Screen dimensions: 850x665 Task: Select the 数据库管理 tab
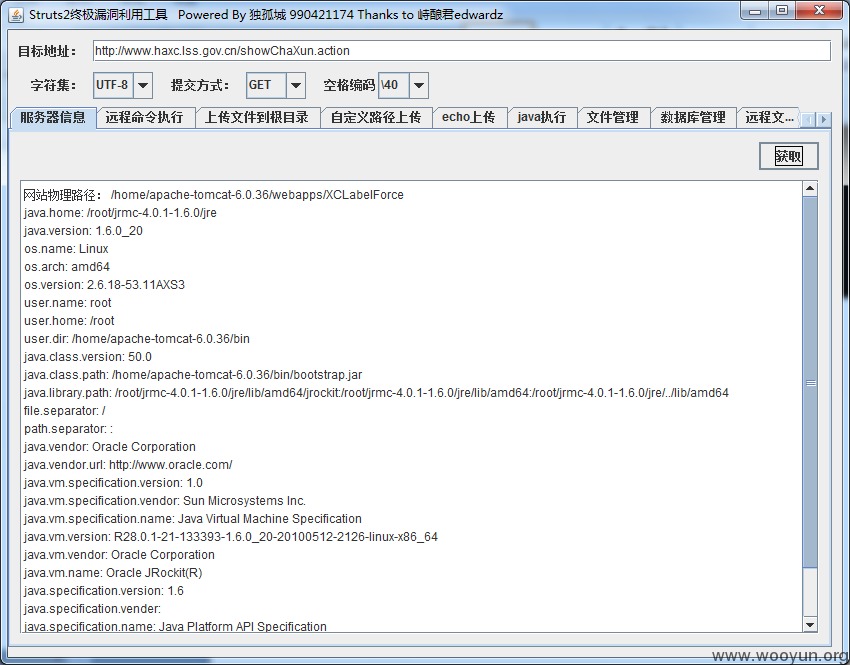click(693, 117)
